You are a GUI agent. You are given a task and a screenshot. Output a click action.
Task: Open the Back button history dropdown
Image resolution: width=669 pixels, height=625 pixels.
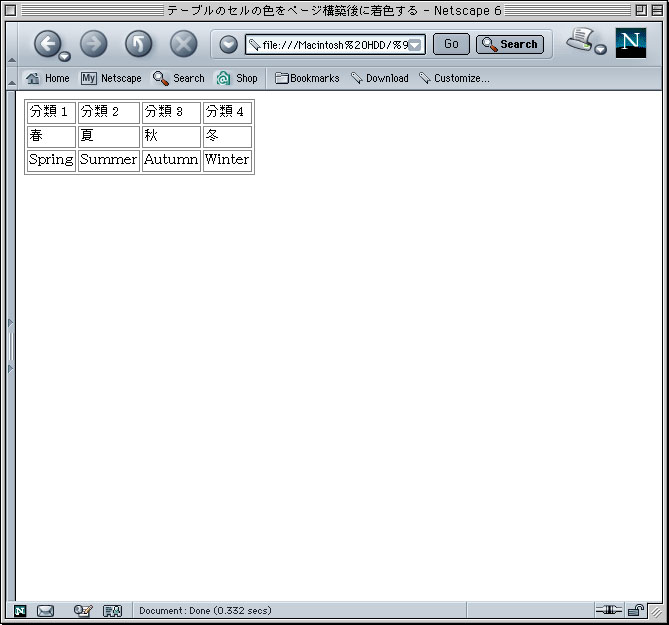[64, 56]
